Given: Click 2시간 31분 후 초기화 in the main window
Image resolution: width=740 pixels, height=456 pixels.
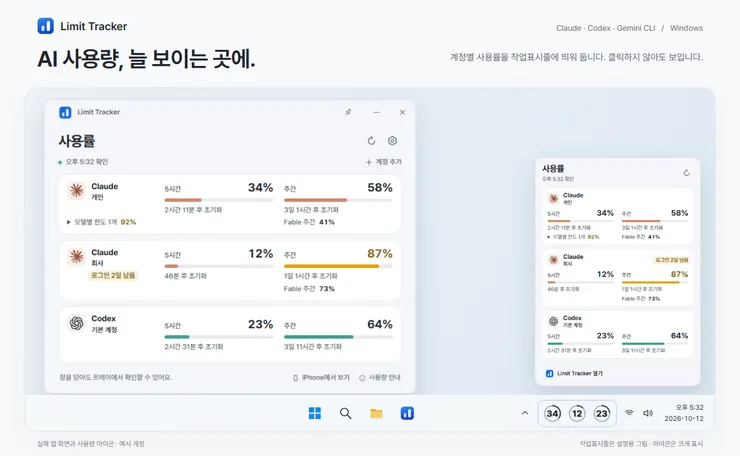Looking at the screenshot, I should click(x=194, y=346).
